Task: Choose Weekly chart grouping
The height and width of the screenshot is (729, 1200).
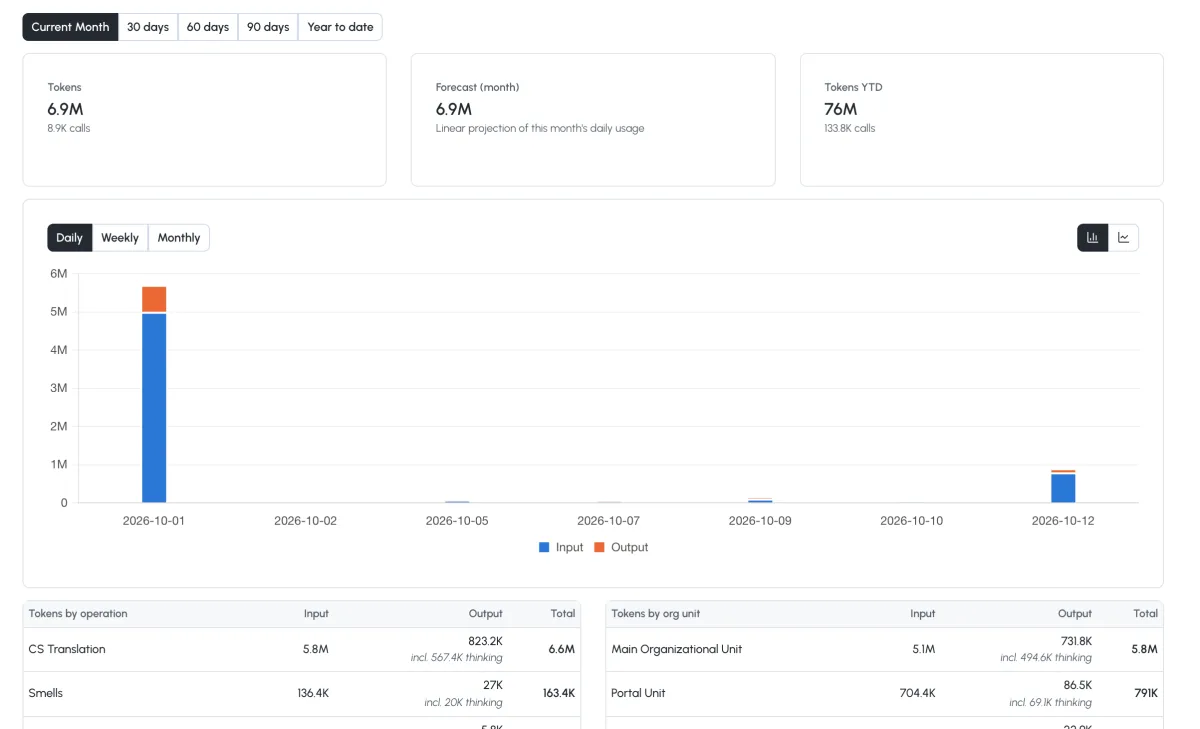Action: [x=120, y=238]
